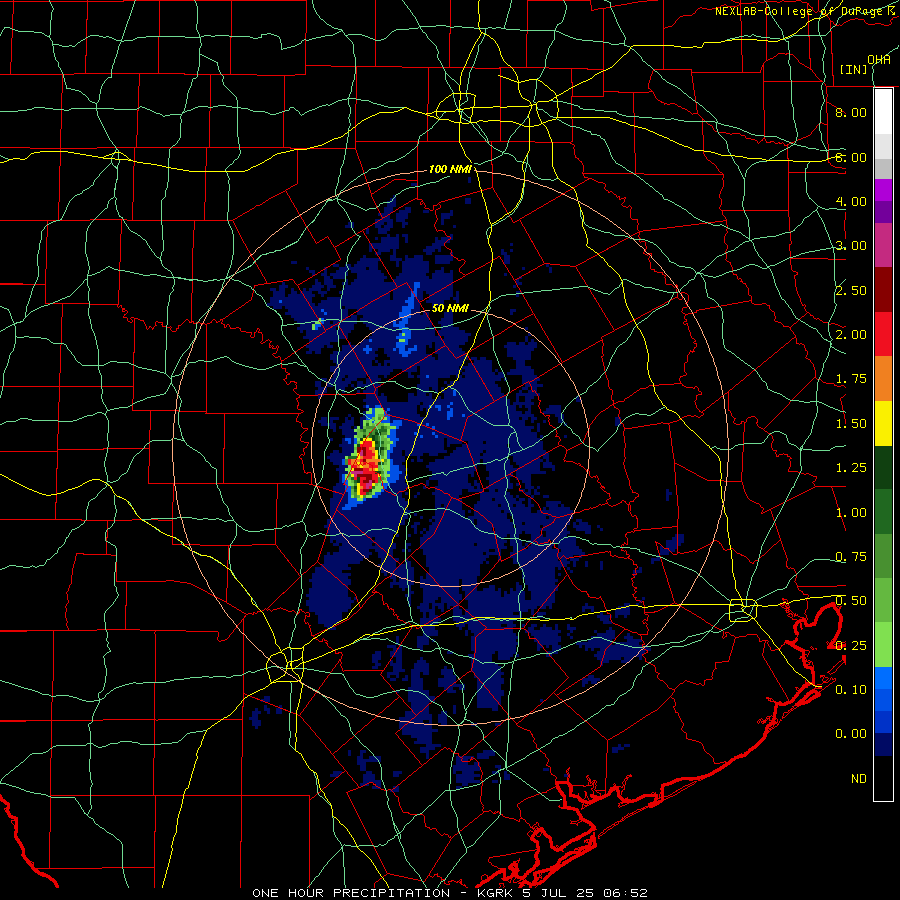Viewport: 900px width, 900px height.
Task: Click the "[IN]" units label
Action: click(854, 69)
